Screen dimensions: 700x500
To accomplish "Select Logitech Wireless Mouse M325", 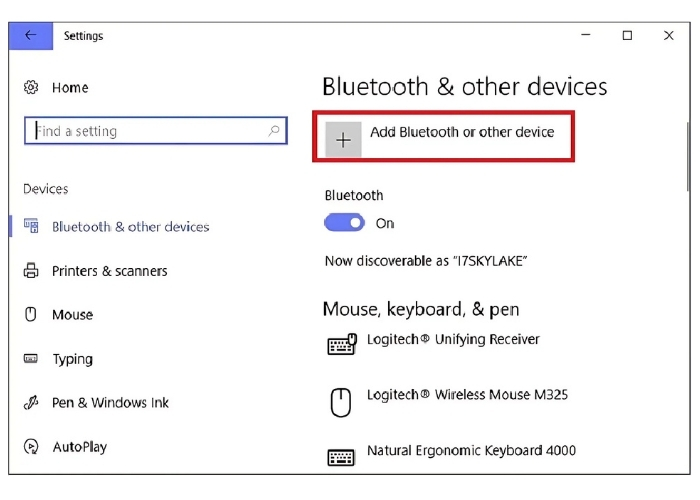I will tap(467, 395).
